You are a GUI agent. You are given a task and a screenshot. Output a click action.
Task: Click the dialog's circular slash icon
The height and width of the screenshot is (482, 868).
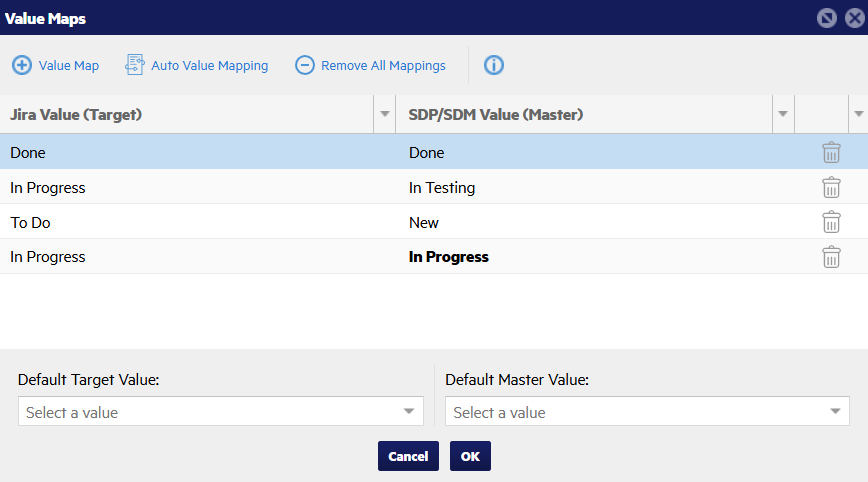(x=826, y=17)
